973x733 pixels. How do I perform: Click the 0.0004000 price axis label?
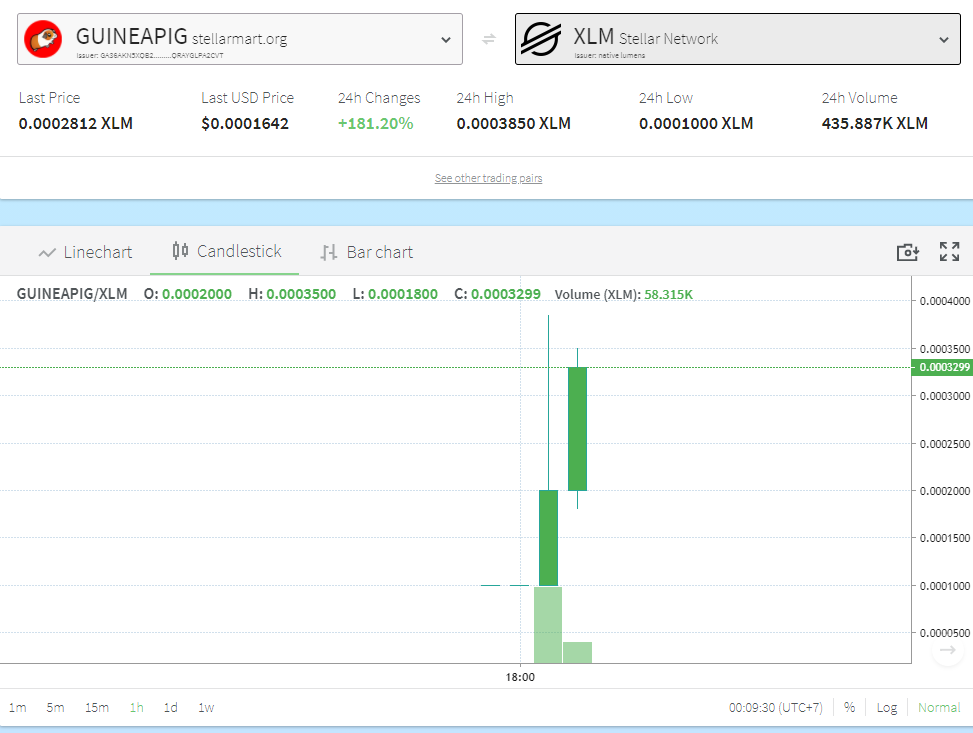pyautogui.click(x=944, y=301)
